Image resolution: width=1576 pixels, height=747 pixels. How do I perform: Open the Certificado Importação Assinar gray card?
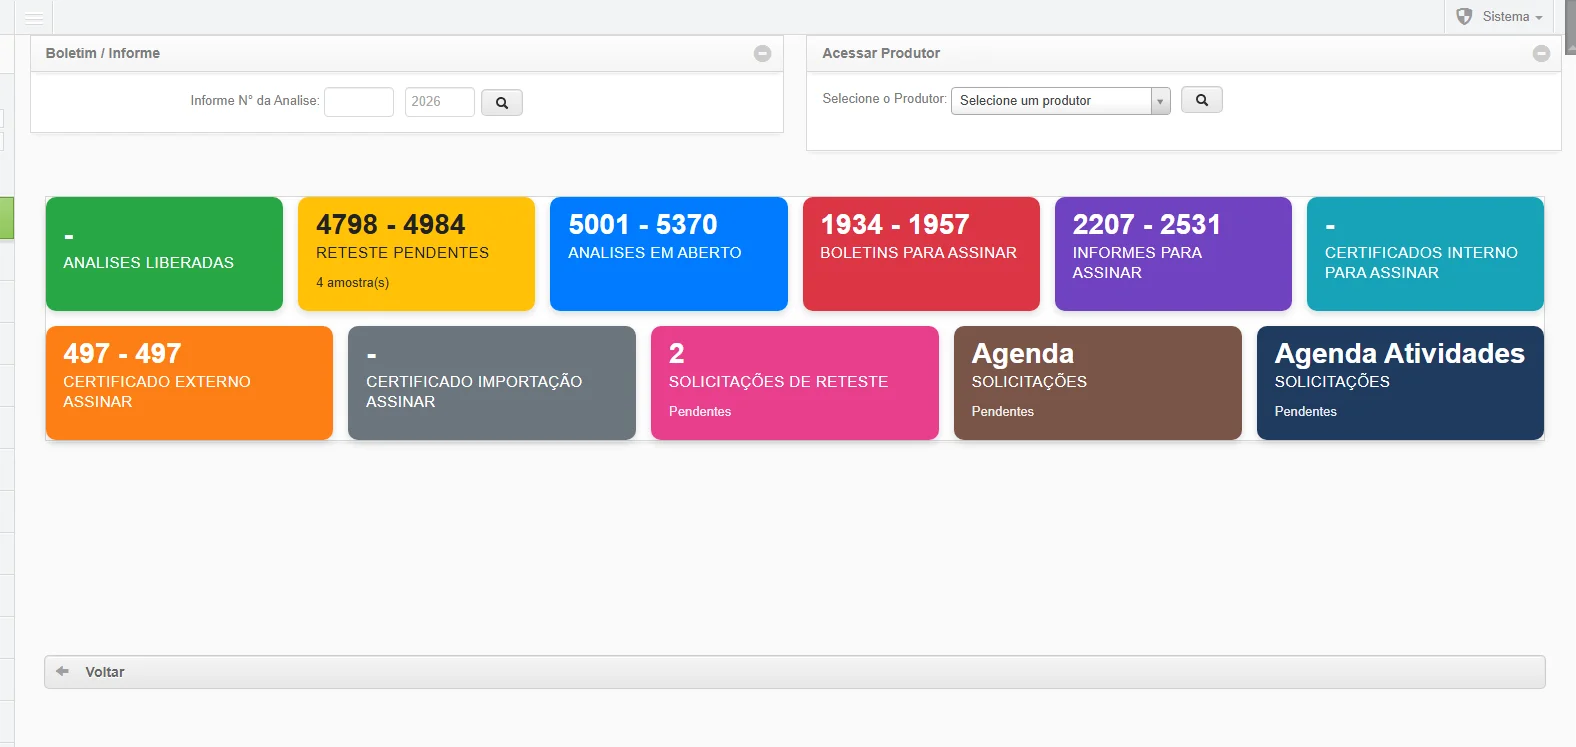[x=492, y=383]
